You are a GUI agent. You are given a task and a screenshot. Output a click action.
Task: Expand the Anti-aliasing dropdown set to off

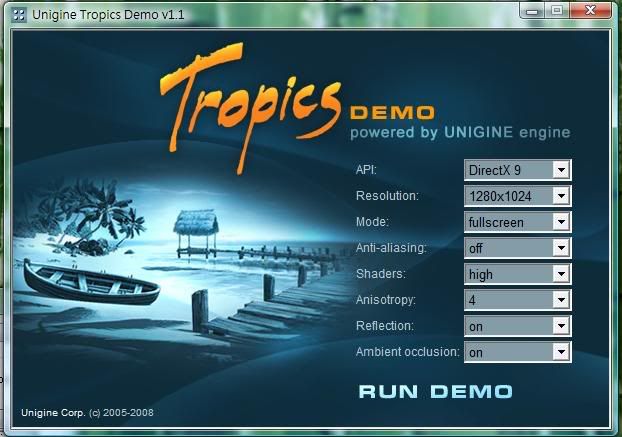[x=517, y=248]
